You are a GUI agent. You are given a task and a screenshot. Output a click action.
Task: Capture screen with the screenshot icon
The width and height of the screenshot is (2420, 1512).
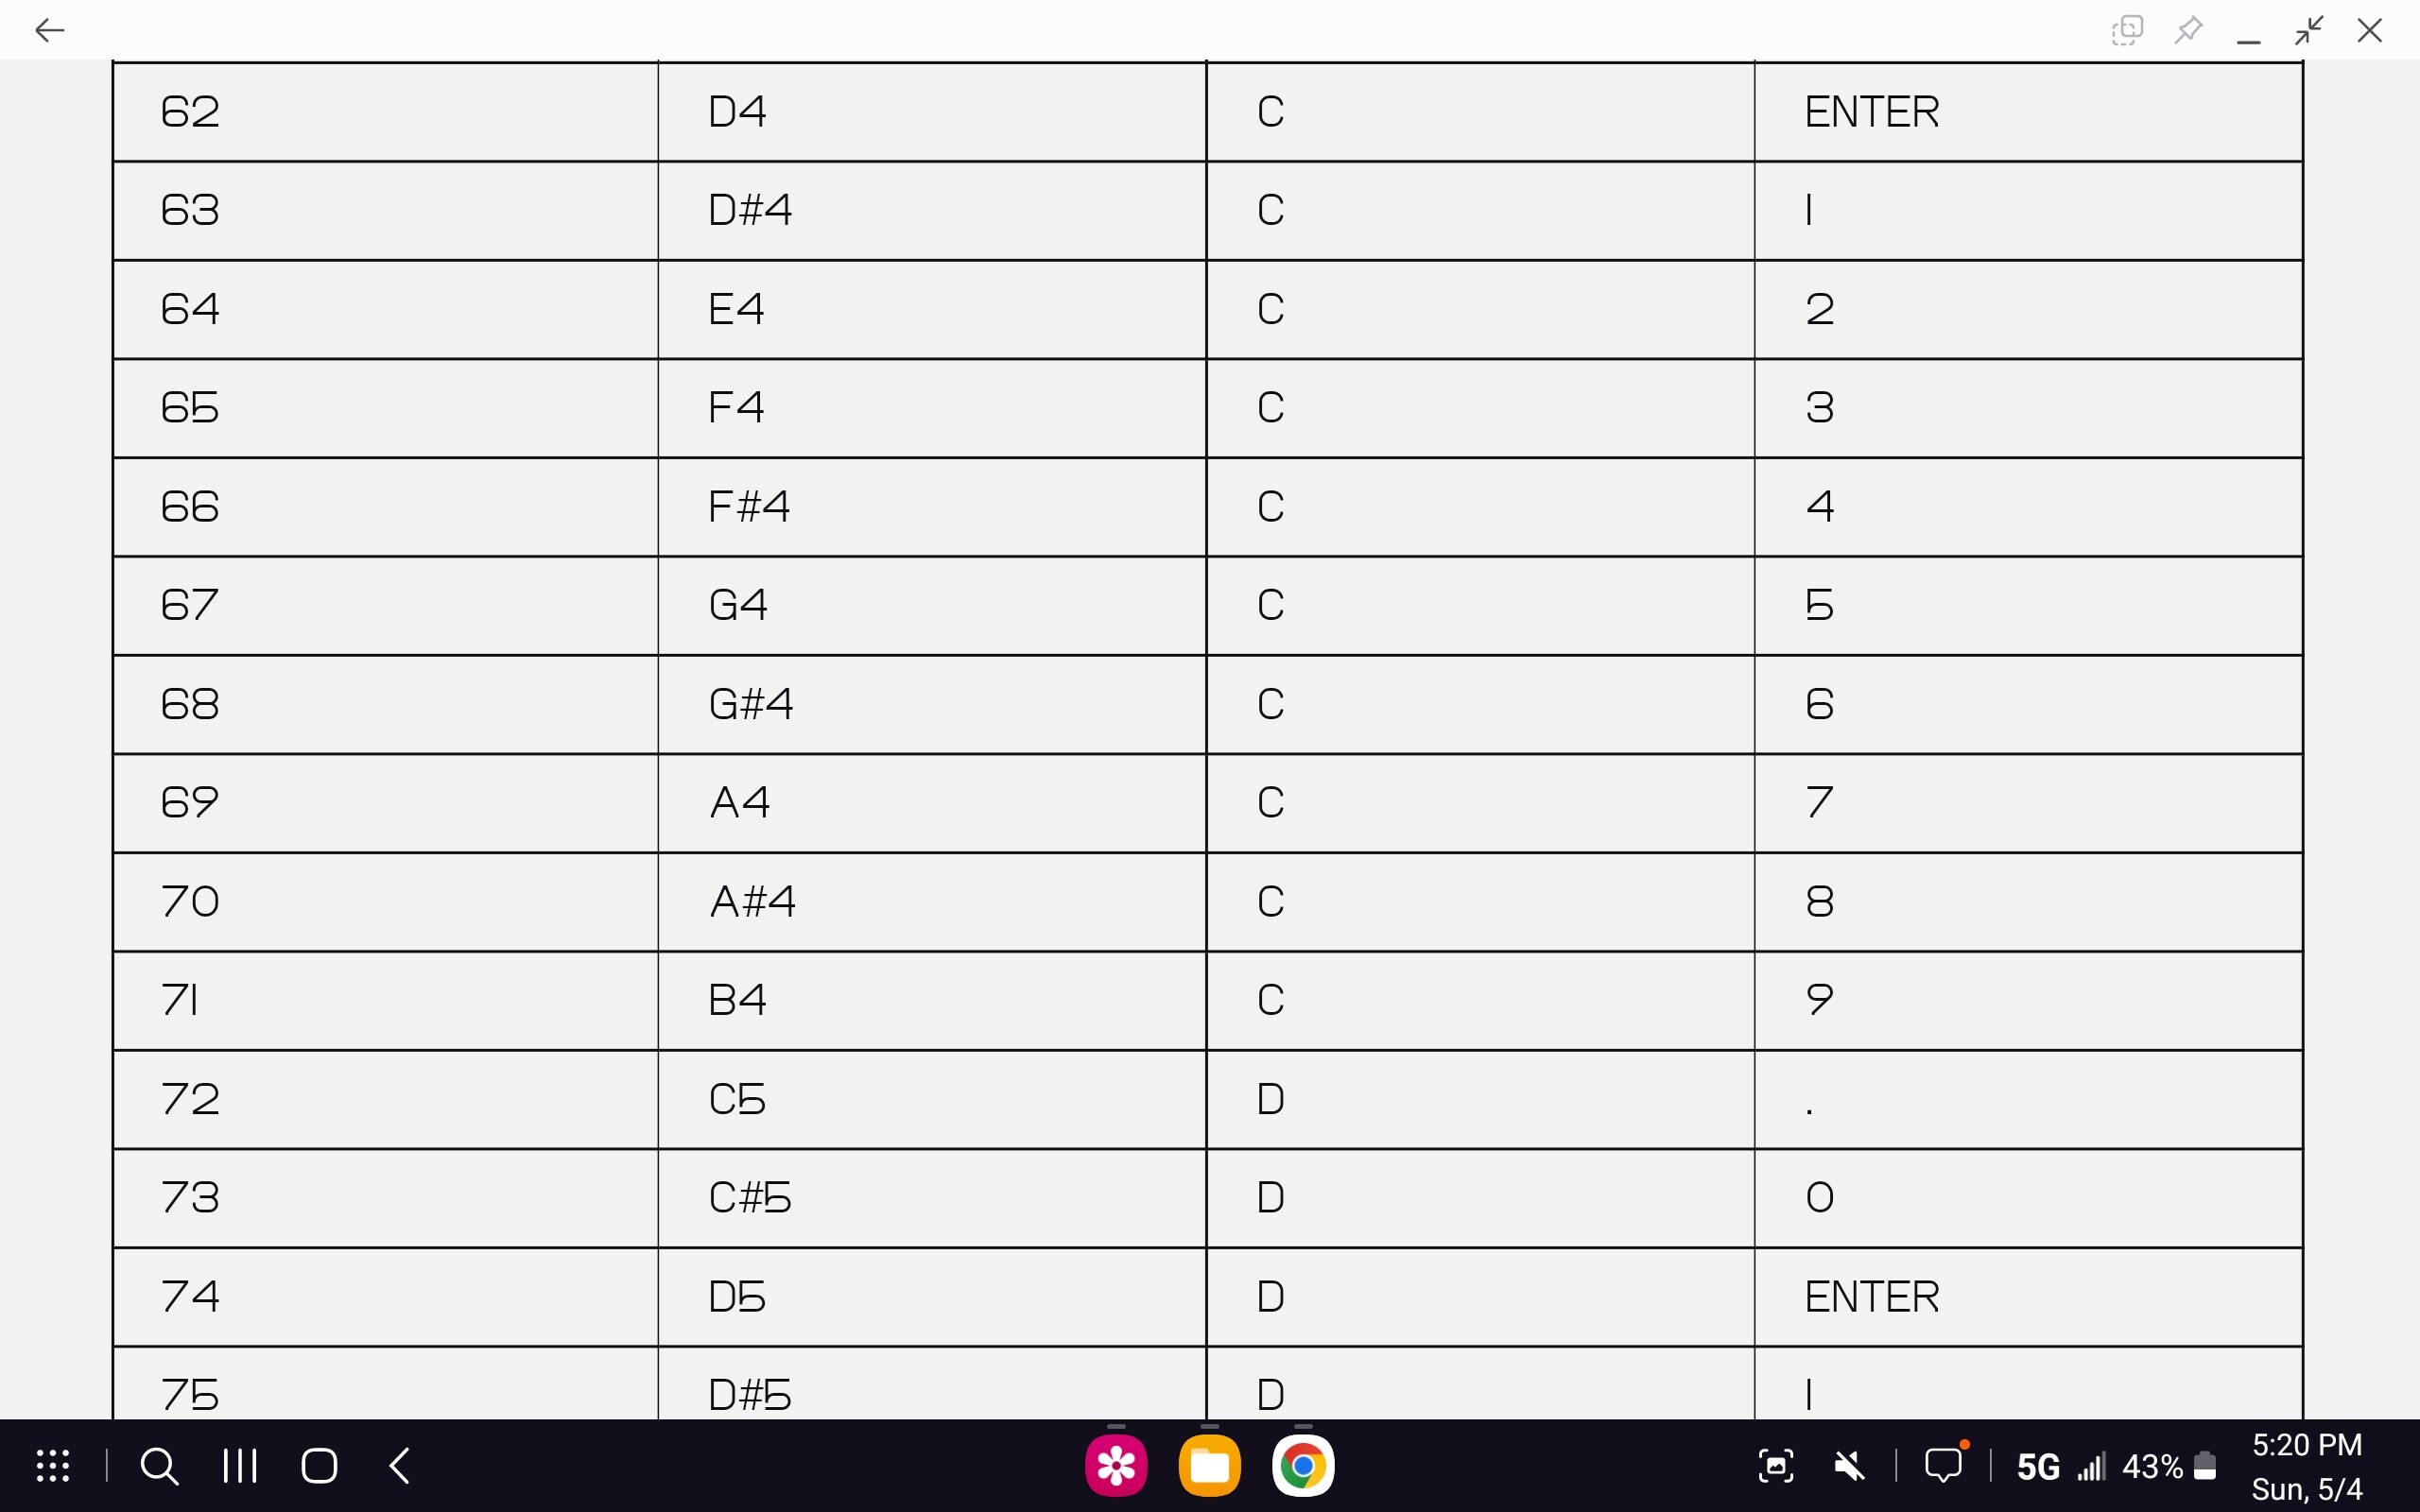[1776, 1466]
